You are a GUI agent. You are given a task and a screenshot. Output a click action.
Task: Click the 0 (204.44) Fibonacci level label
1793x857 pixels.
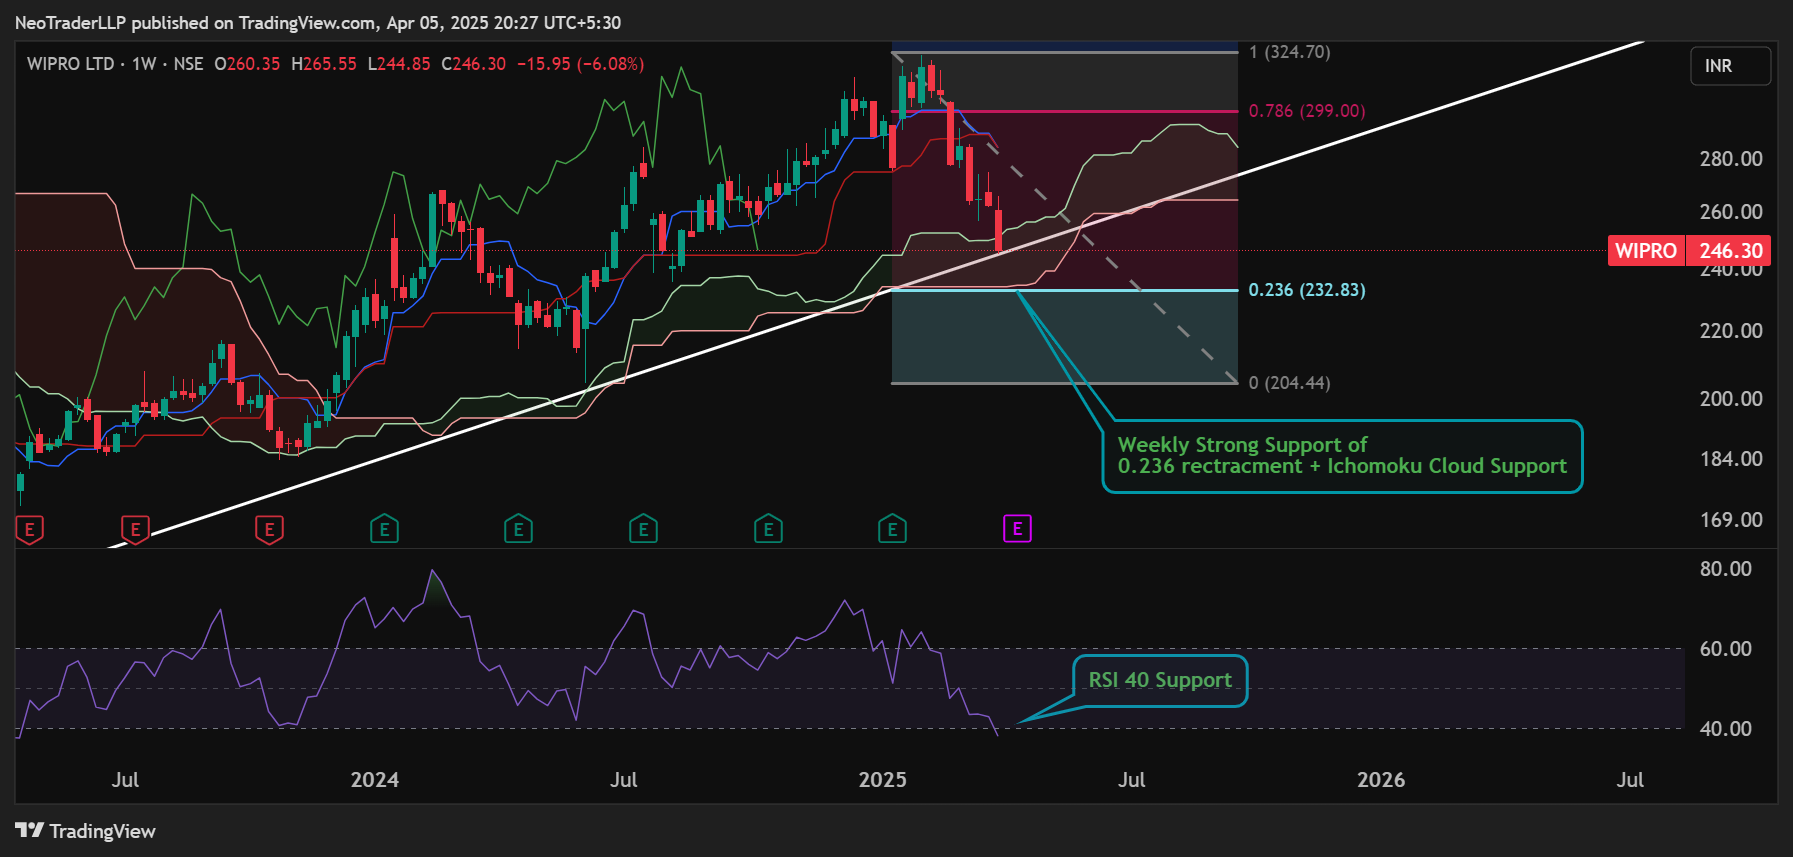1289,383
